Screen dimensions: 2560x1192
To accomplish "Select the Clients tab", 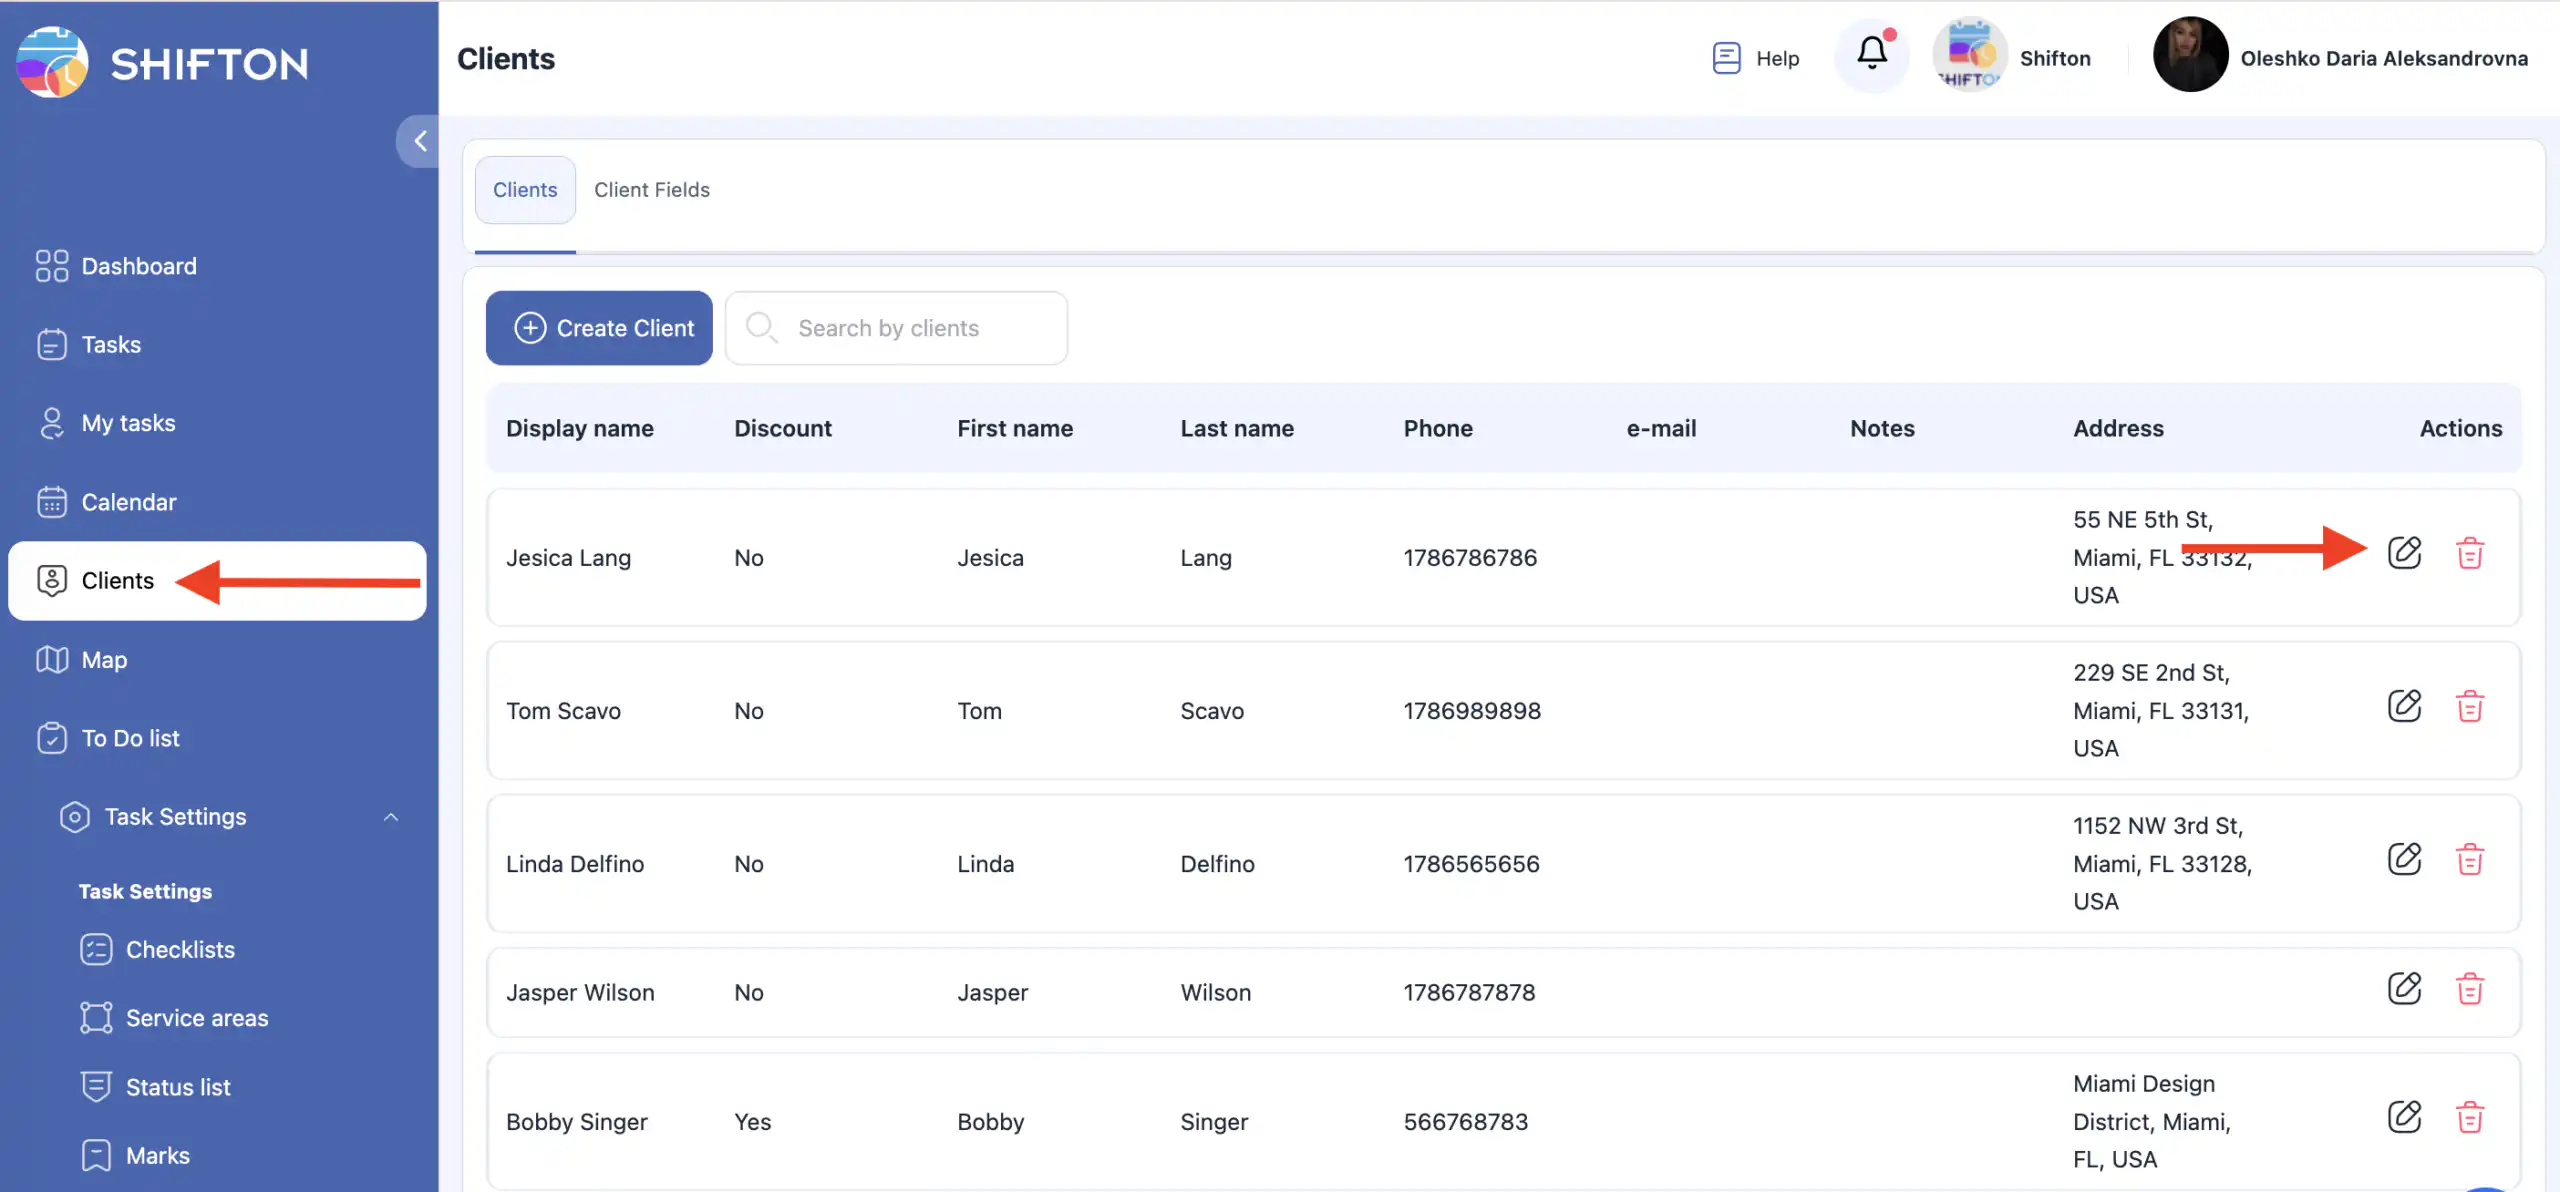I will tap(525, 190).
